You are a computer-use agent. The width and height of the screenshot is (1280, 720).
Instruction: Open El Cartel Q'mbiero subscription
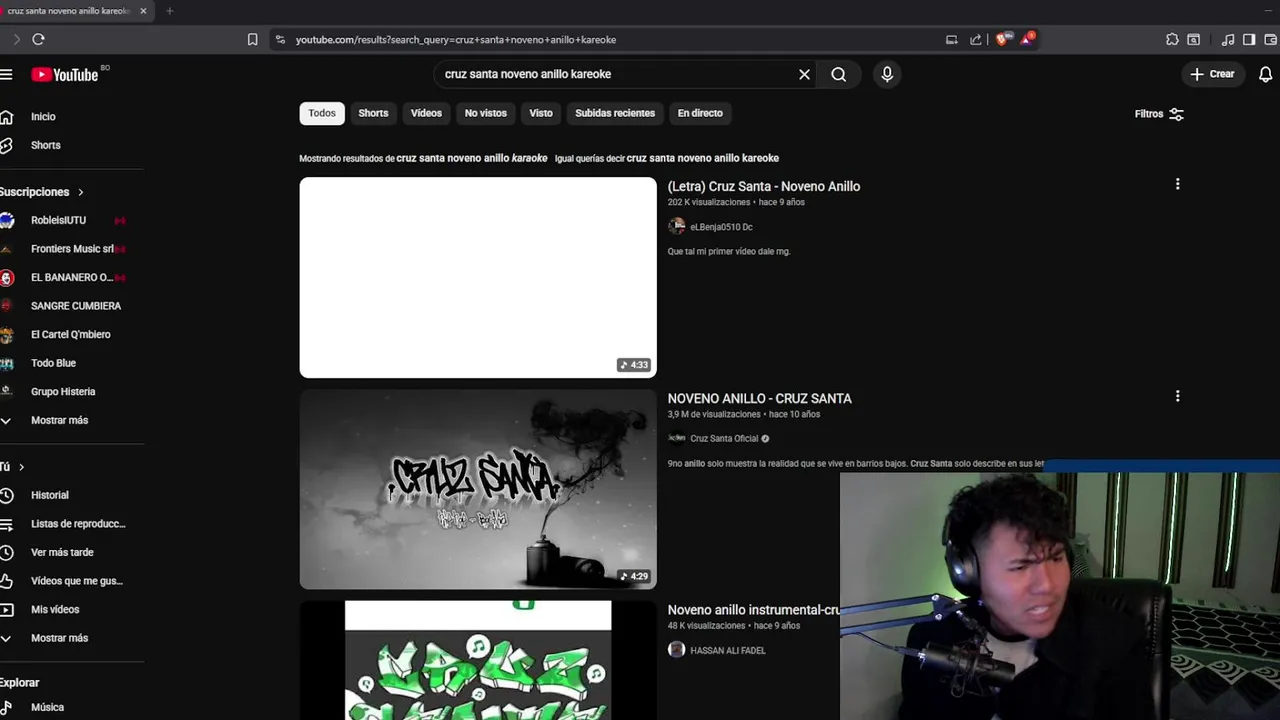coord(70,334)
